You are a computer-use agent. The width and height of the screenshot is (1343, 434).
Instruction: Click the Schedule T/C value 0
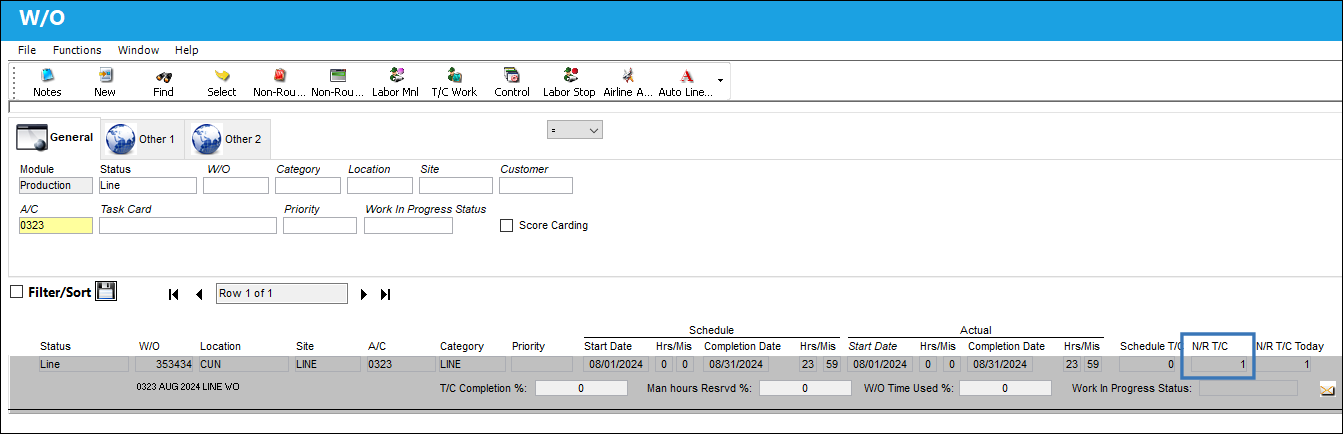(1148, 364)
